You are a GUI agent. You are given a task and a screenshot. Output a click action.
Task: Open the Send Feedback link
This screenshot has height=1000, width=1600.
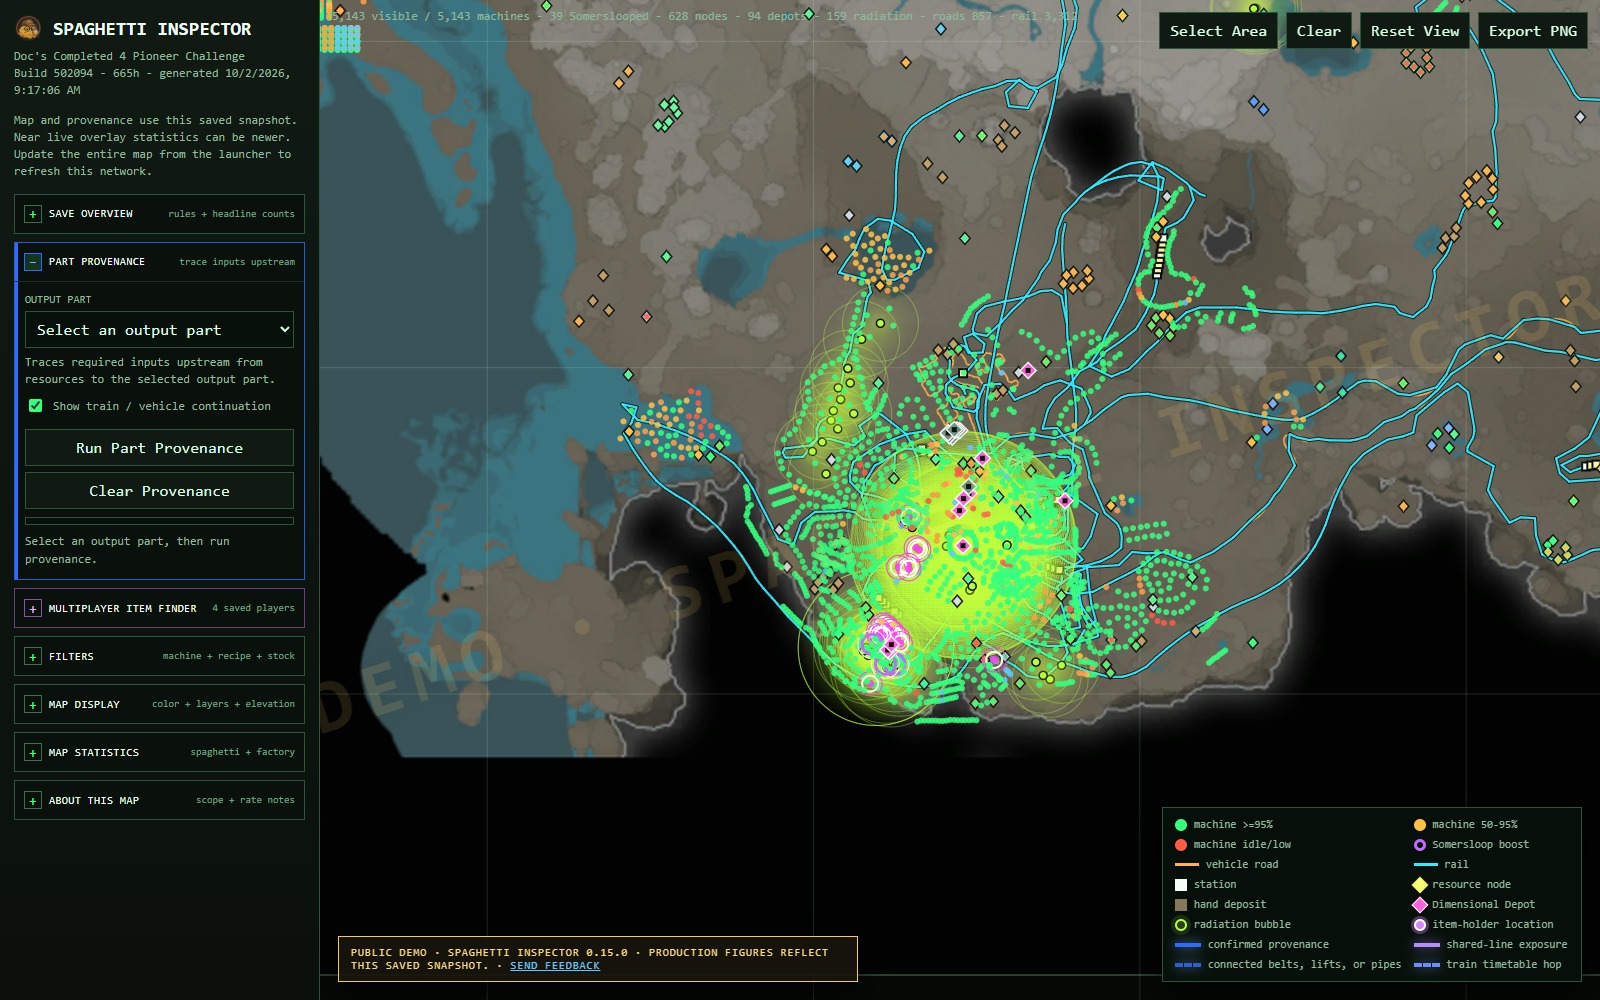555,966
